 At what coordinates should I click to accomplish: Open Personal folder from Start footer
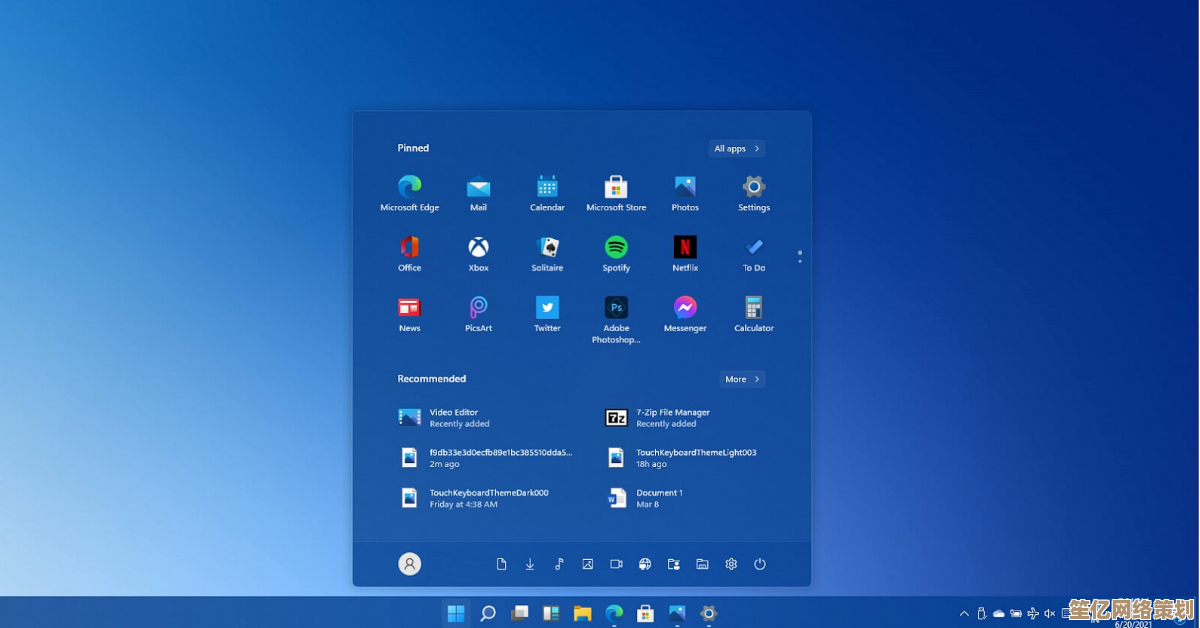click(x=674, y=564)
